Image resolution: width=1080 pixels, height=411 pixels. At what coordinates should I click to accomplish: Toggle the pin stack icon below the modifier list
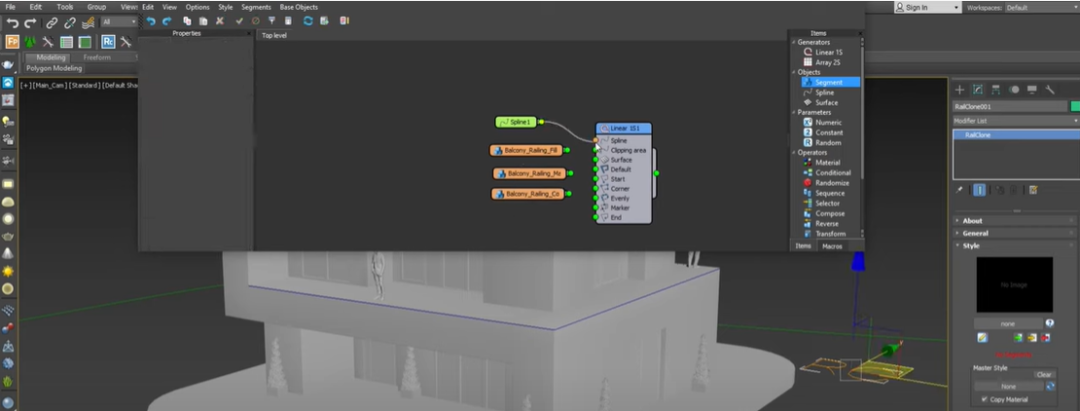(960, 189)
